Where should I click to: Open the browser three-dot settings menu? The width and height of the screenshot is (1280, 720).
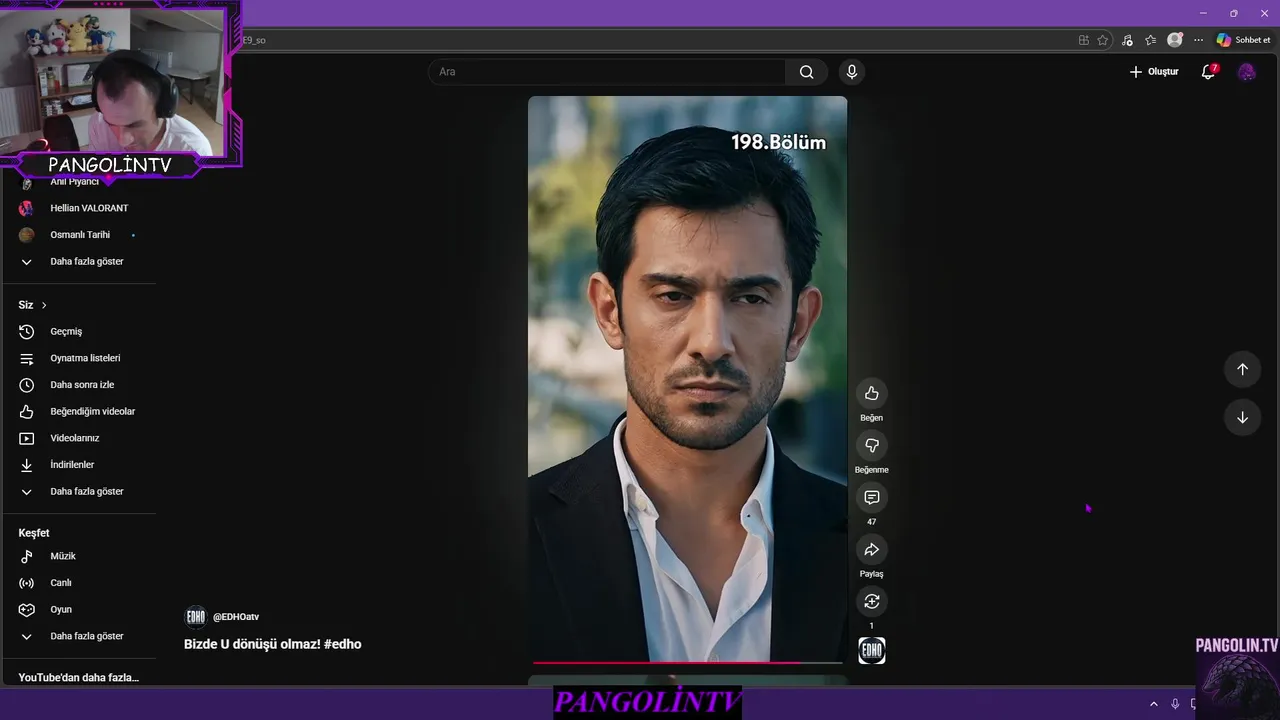pos(1198,40)
